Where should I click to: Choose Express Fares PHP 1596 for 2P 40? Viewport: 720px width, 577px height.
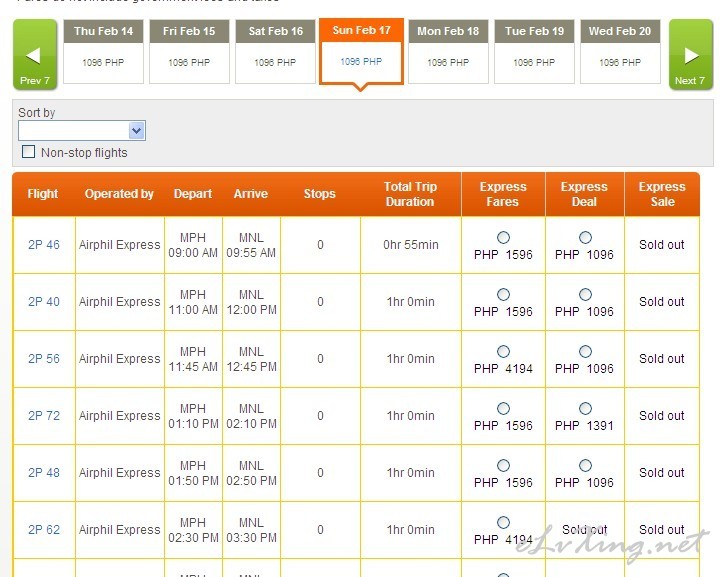pos(503,294)
